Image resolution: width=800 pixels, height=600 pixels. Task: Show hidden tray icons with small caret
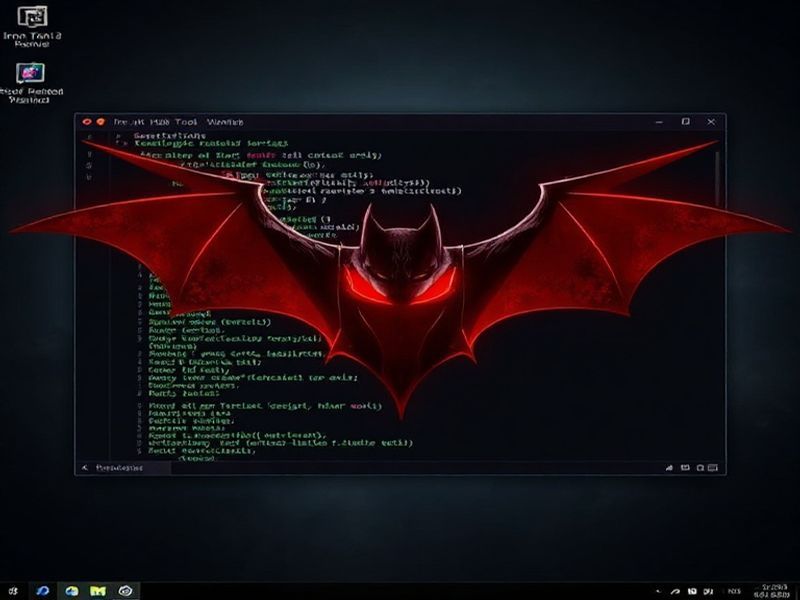pos(658,591)
